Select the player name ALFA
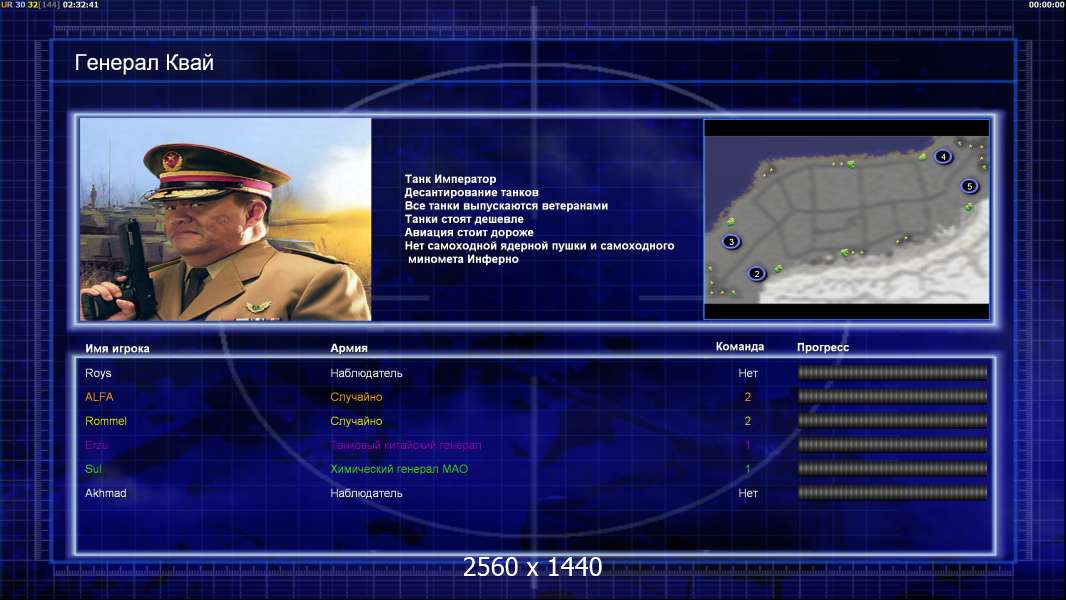Image resolution: width=1066 pixels, height=600 pixels. coord(99,397)
